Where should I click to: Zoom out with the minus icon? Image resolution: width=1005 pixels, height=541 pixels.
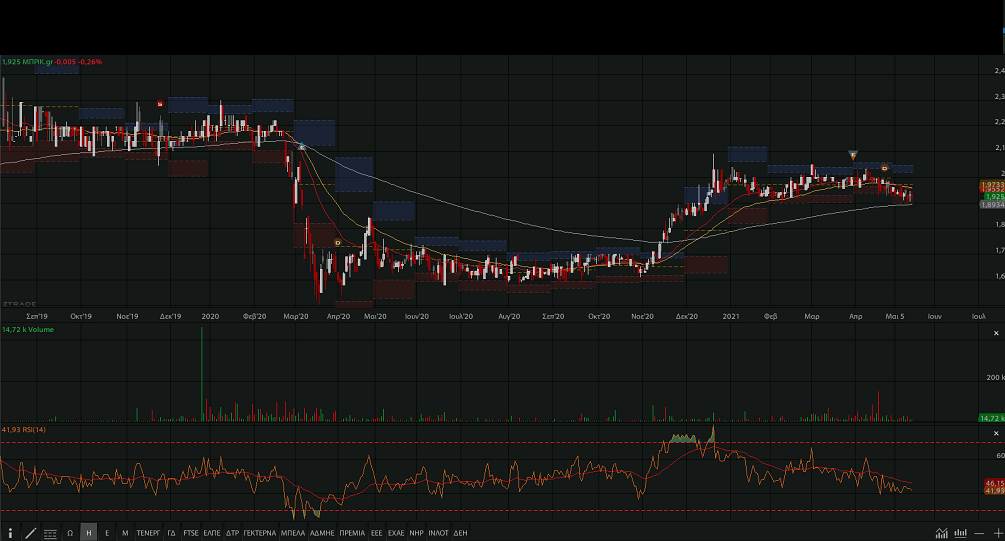pyautogui.click(x=979, y=533)
